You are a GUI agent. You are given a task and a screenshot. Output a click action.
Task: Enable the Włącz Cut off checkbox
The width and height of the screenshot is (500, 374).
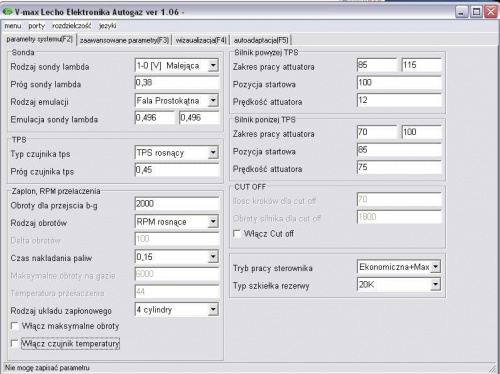point(237,234)
